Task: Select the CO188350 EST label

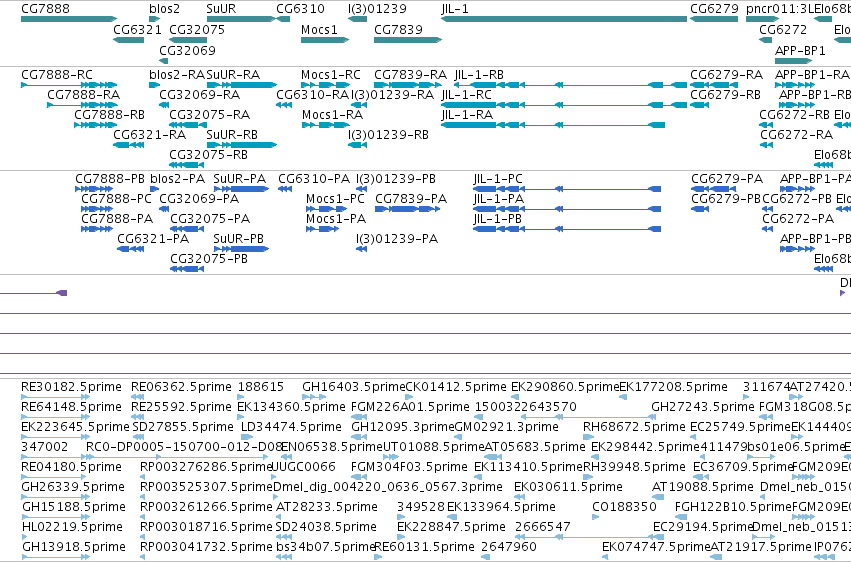Action: click(624, 507)
